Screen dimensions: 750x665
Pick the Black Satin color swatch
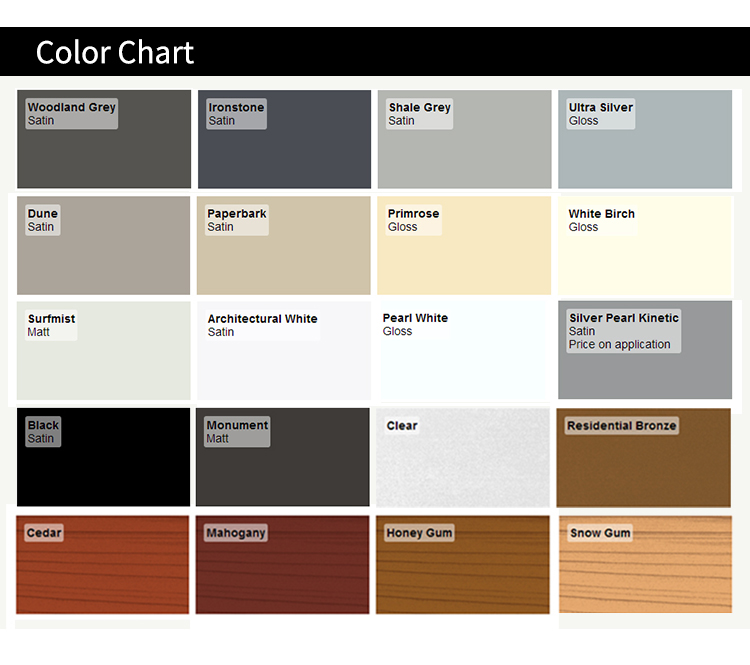[x=103, y=457]
